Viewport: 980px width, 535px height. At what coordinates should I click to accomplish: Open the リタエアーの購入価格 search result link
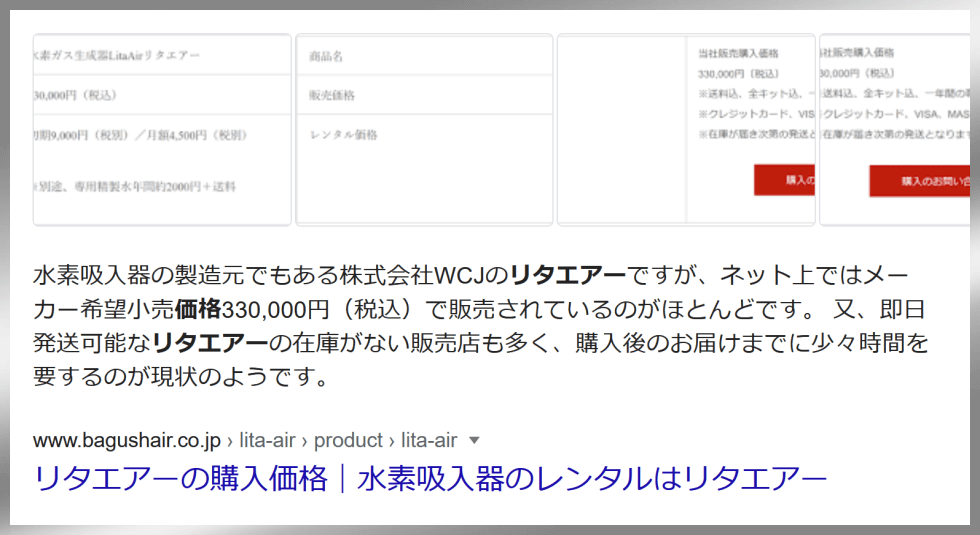click(x=429, y=479)
